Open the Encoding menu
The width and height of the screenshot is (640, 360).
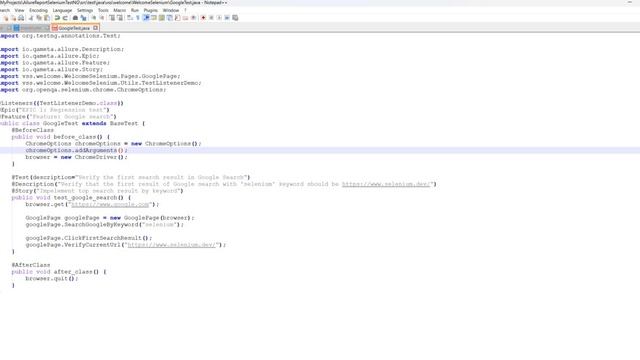pos(38,10)
